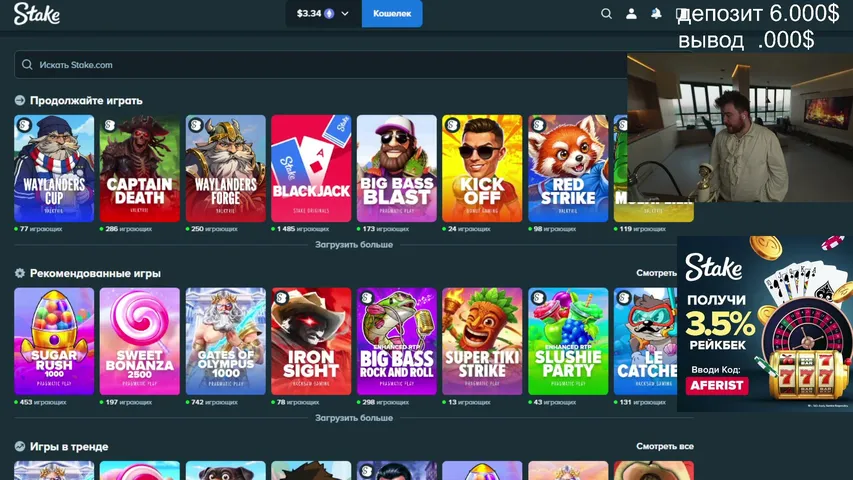Open the notifications bell icon
The width and height of the screenshot is (853, 480).
[x=656, y=14]
